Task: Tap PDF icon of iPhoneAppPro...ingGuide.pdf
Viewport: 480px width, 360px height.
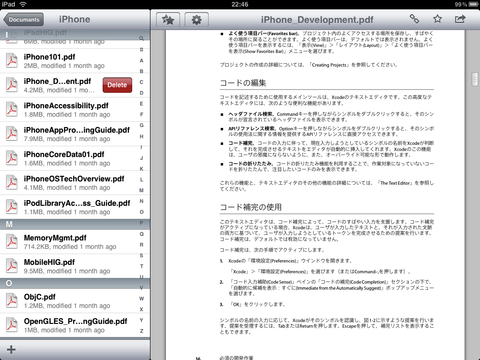Action: [x=12, y=134]
